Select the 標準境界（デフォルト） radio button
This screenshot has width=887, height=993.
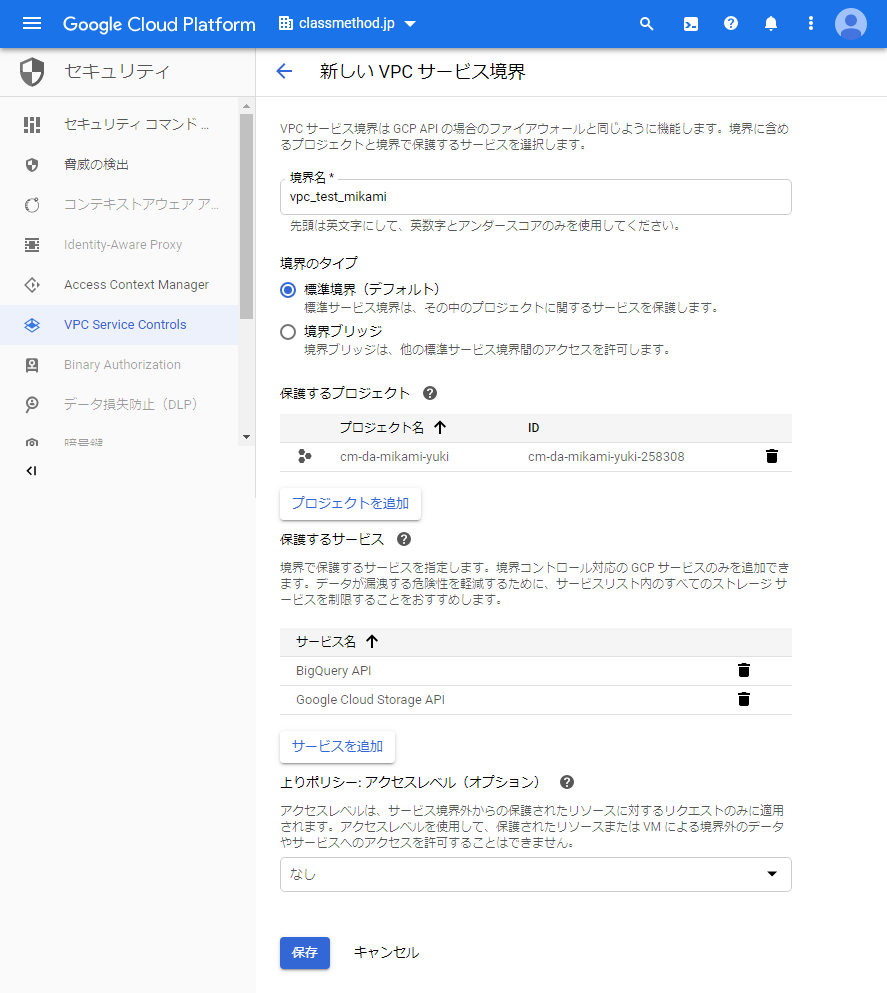click(287, 289)
